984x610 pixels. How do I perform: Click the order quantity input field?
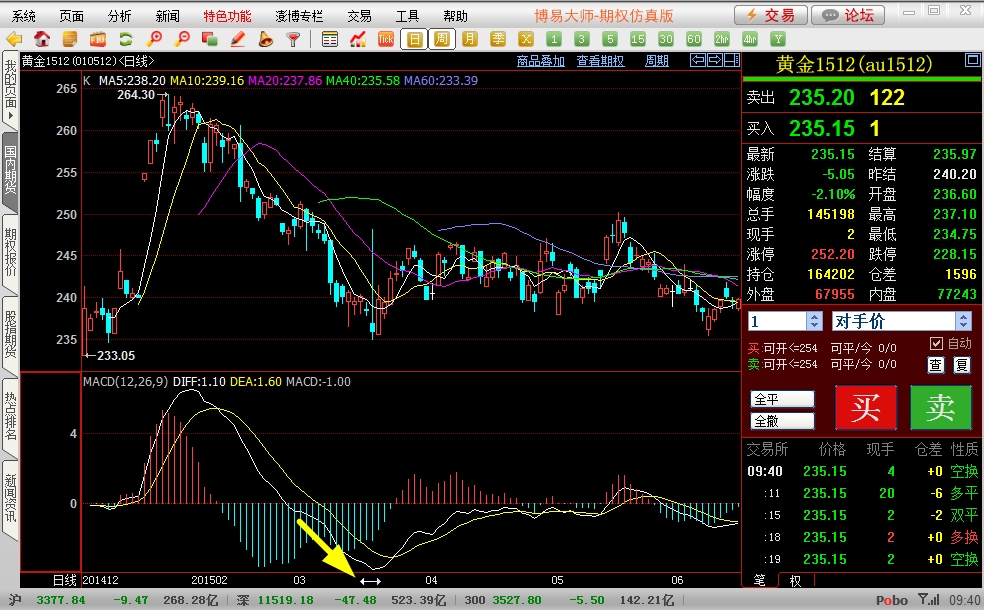pyautogui.click(x=776, y=321)
